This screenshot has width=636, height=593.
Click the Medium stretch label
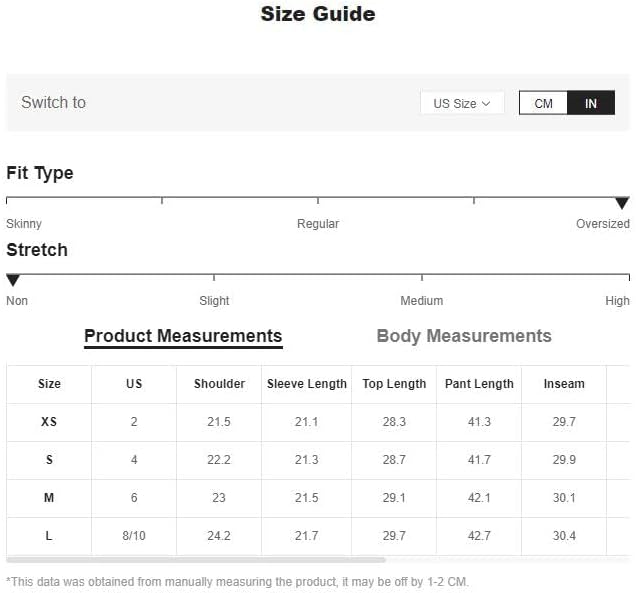coord(421,301)
